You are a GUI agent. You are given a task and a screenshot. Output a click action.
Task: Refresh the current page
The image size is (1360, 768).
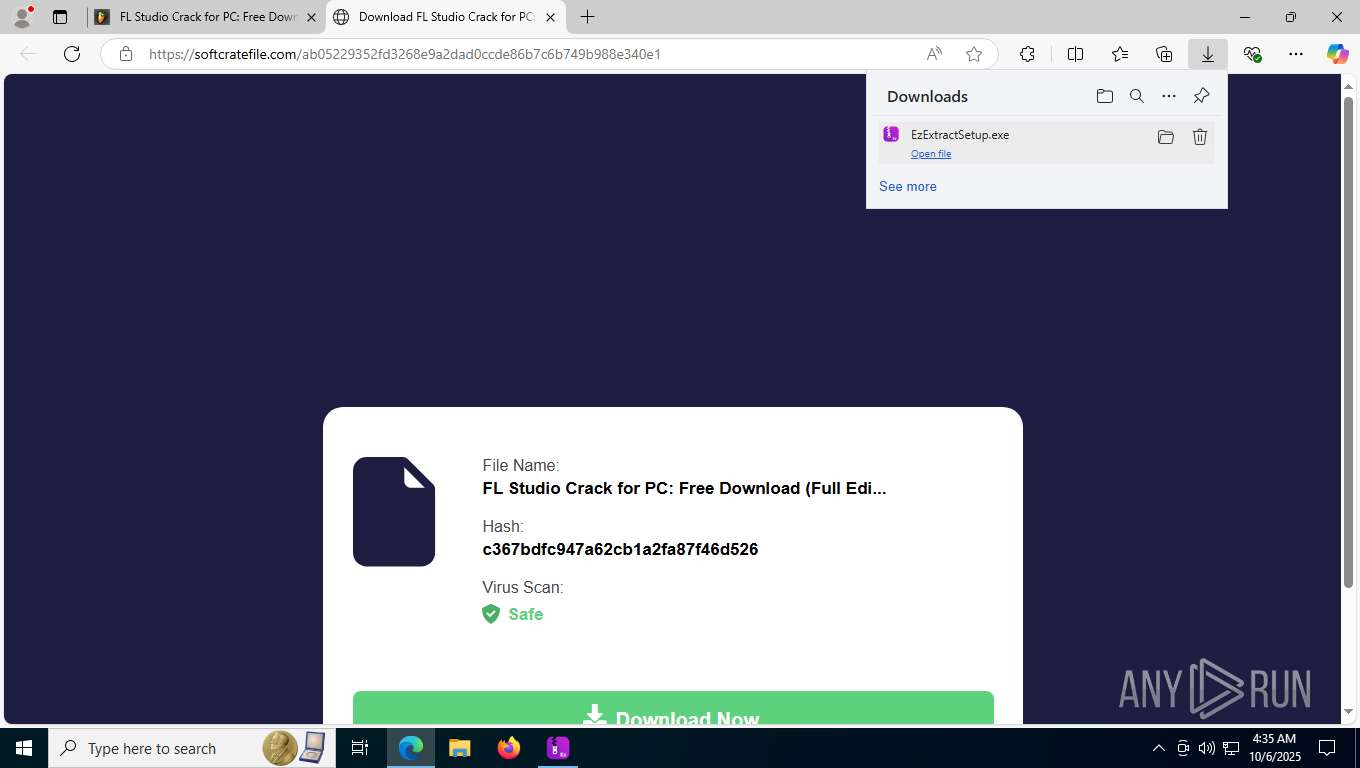coord(72,54)
